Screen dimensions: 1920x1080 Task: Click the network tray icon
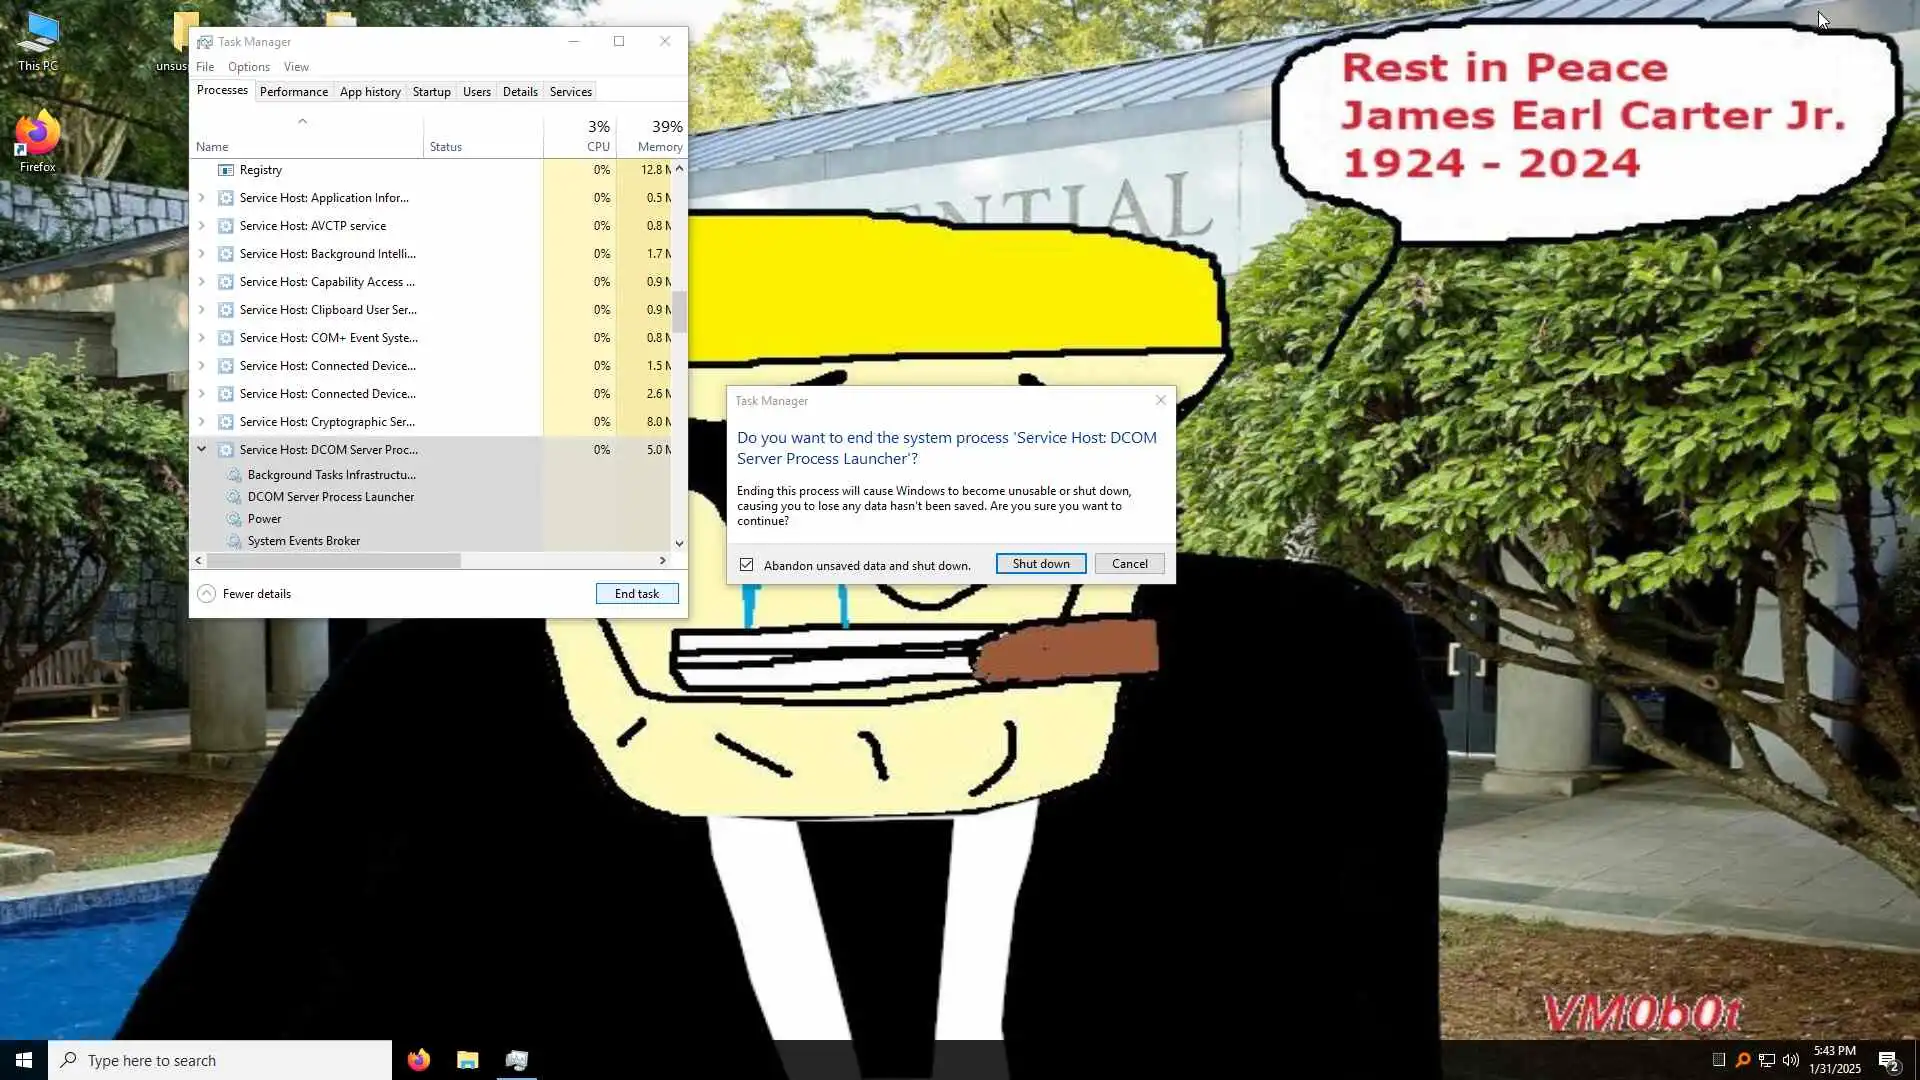click(1767, 1060)
